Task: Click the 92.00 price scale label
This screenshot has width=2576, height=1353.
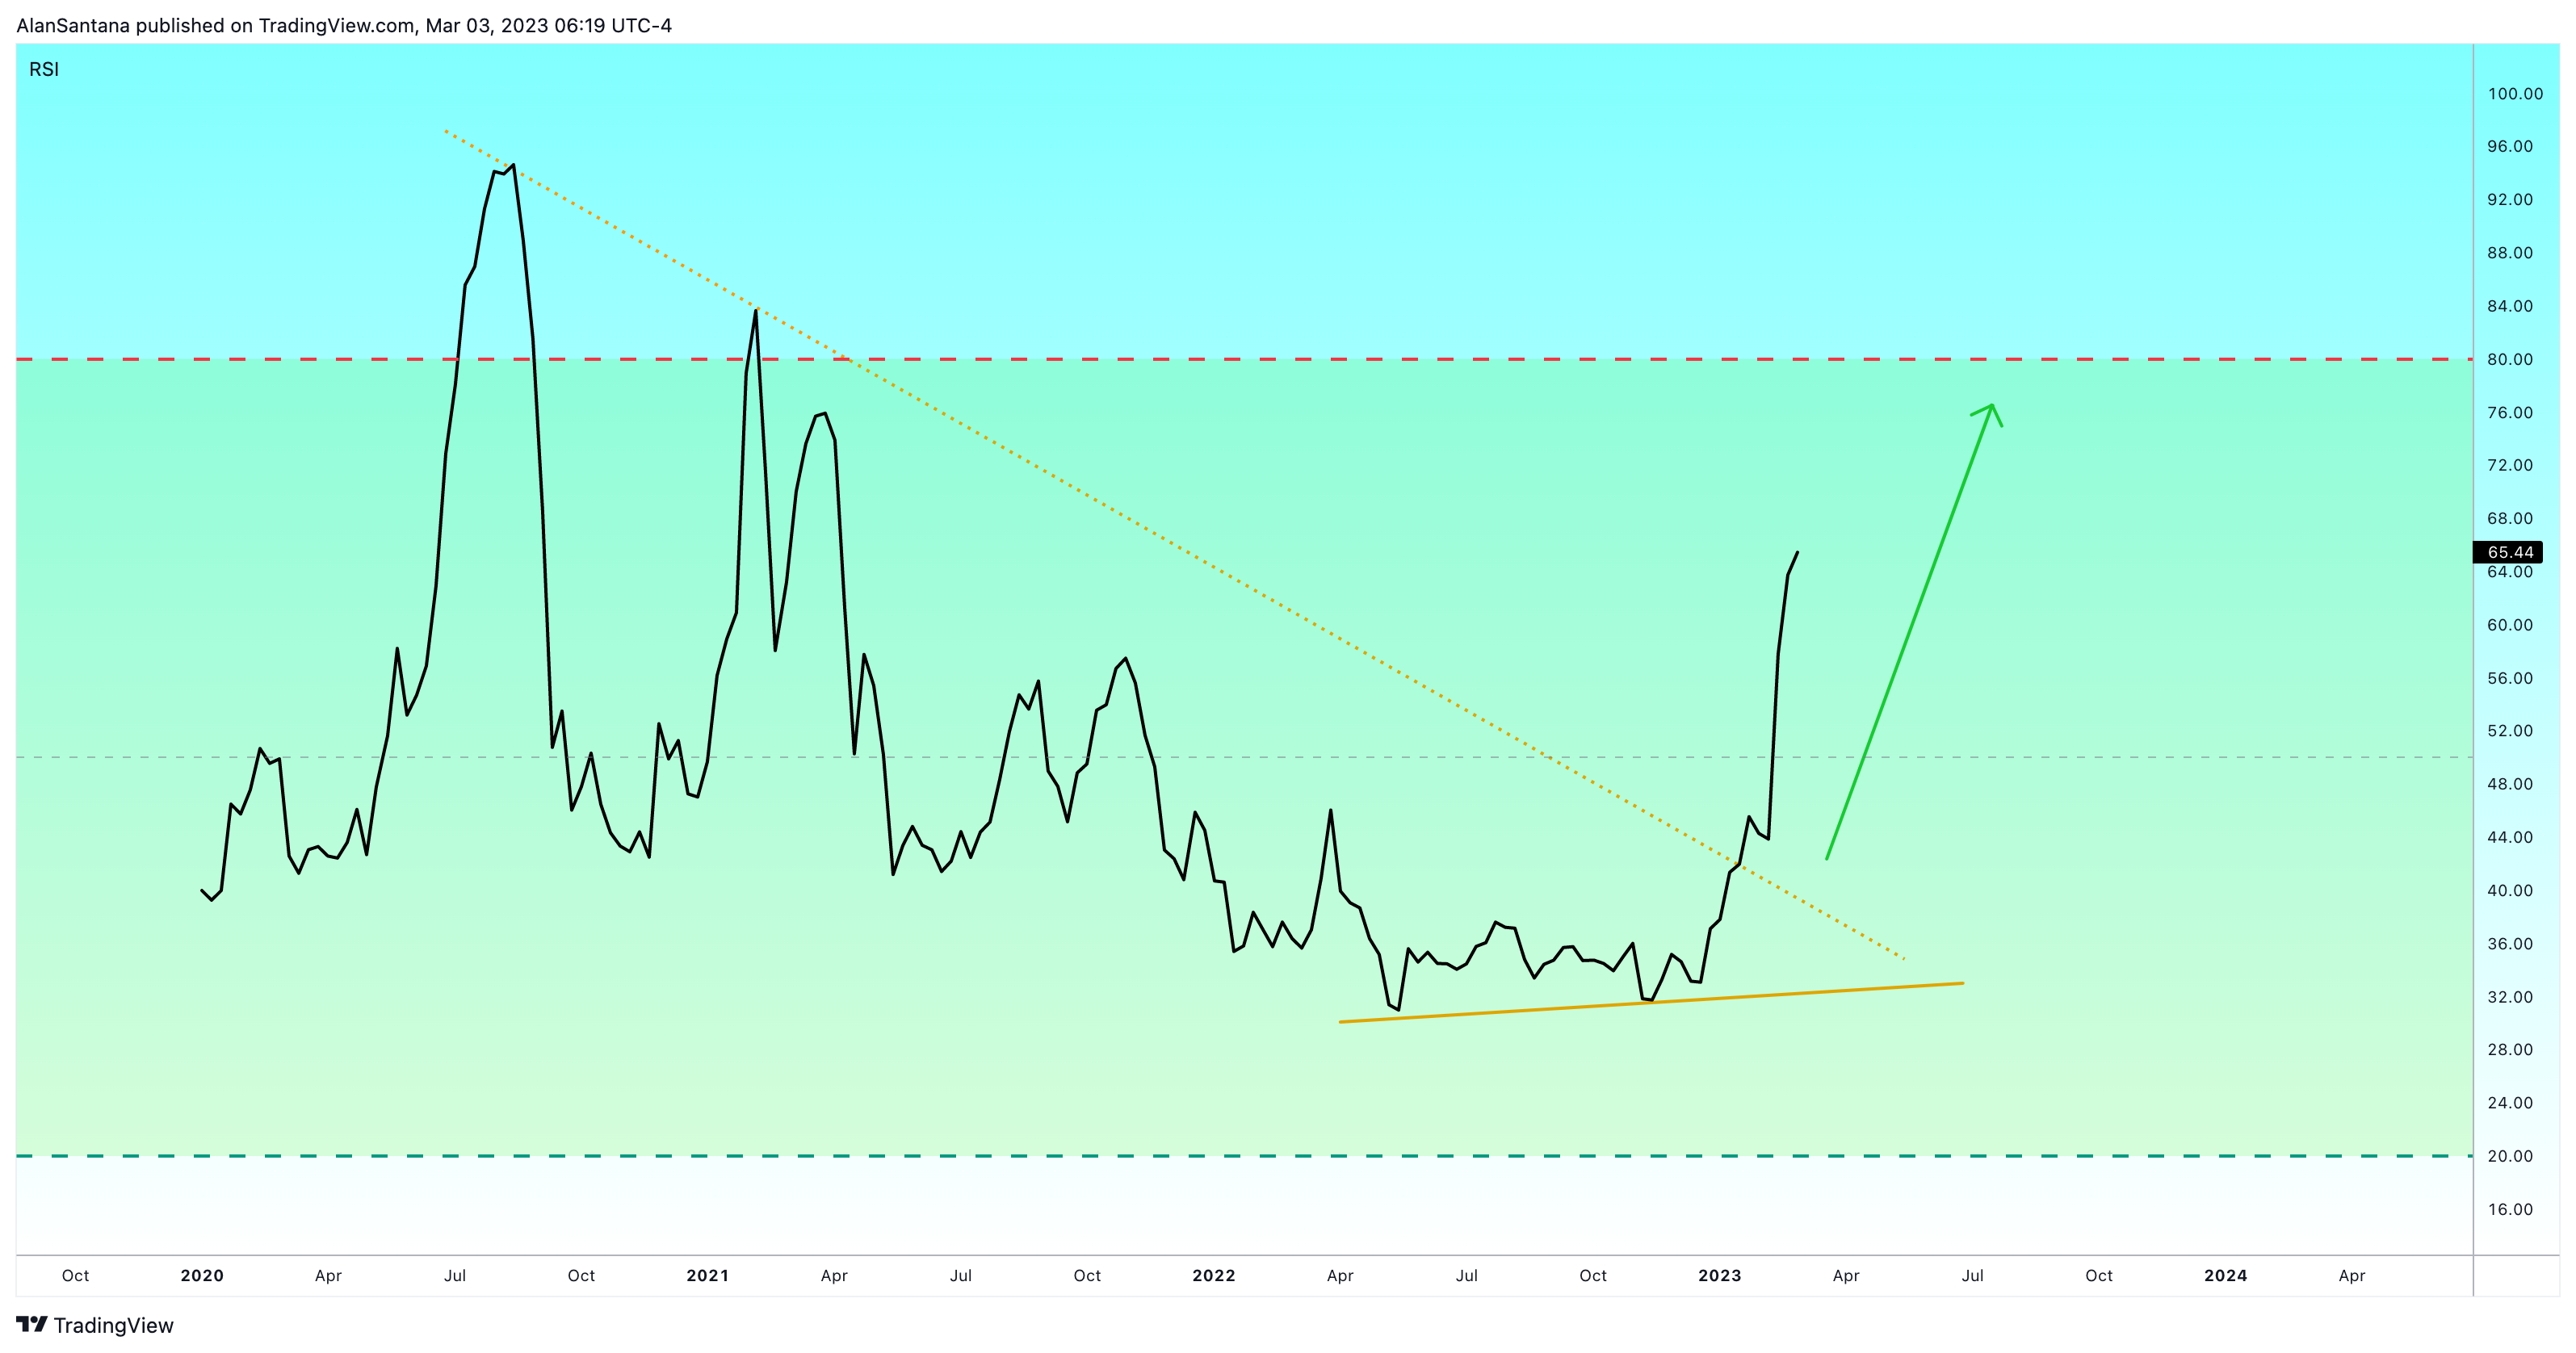Action: pos(2510,199)
